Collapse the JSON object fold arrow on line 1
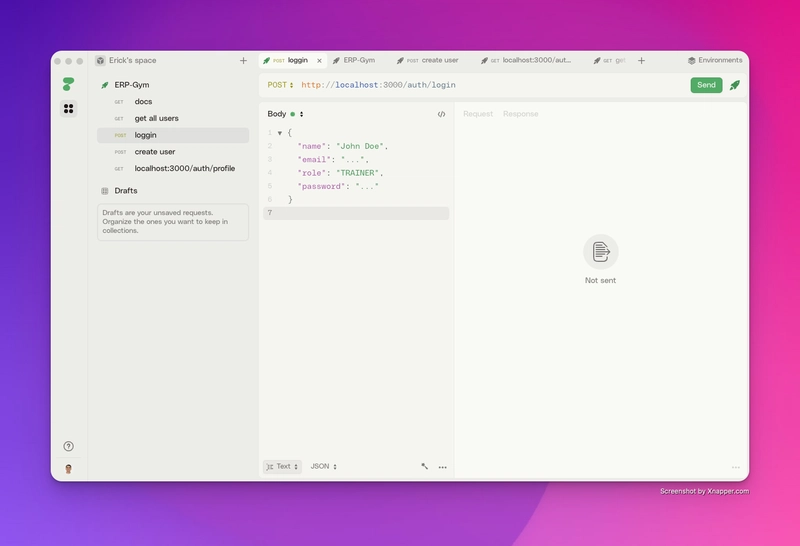 280,133
